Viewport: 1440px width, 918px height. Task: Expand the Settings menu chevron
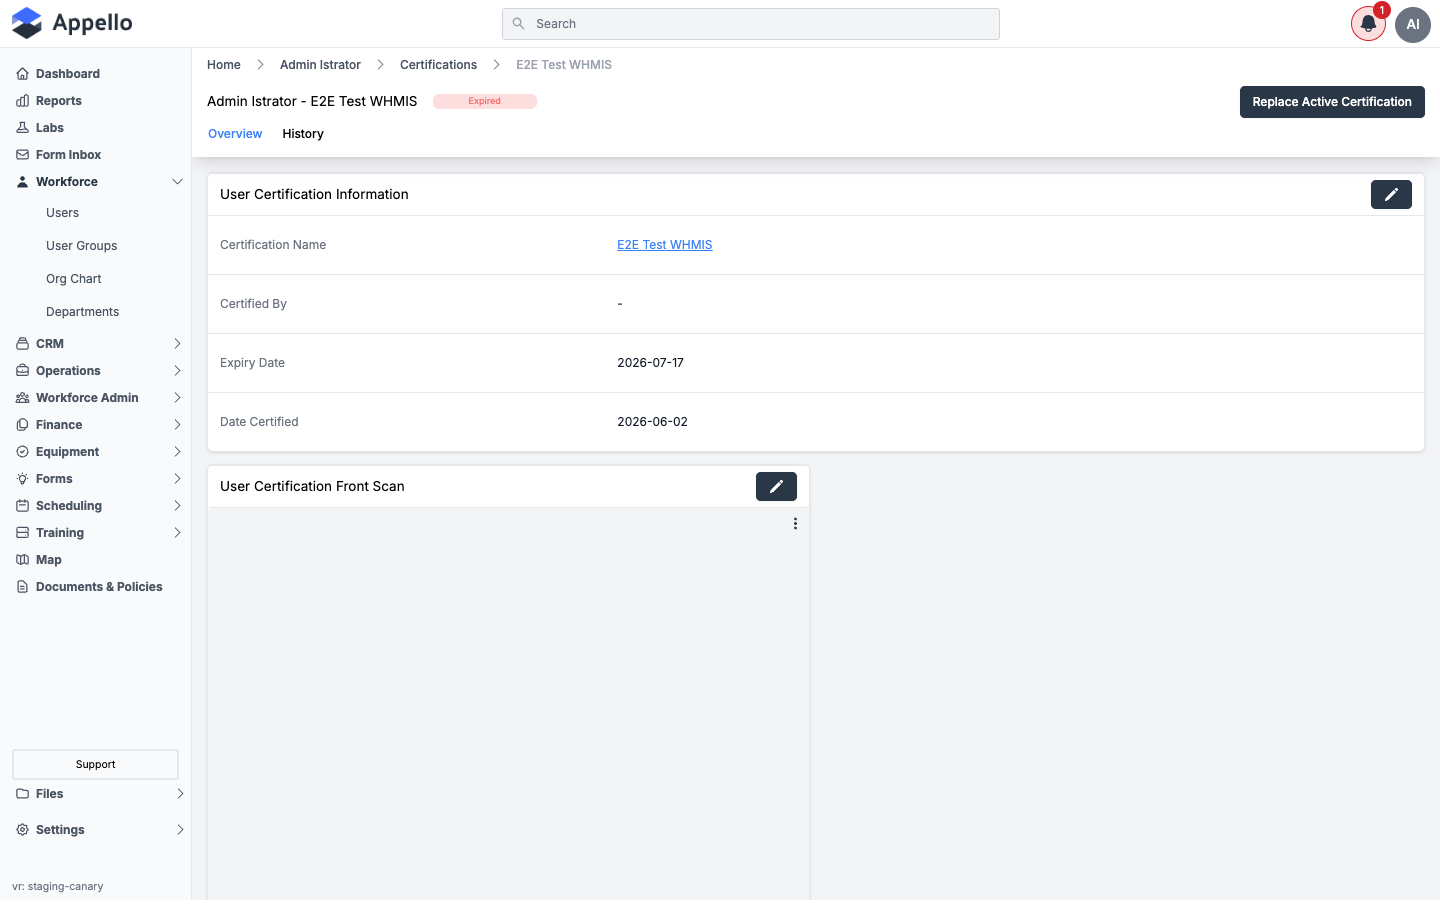(x=180, y=830)
